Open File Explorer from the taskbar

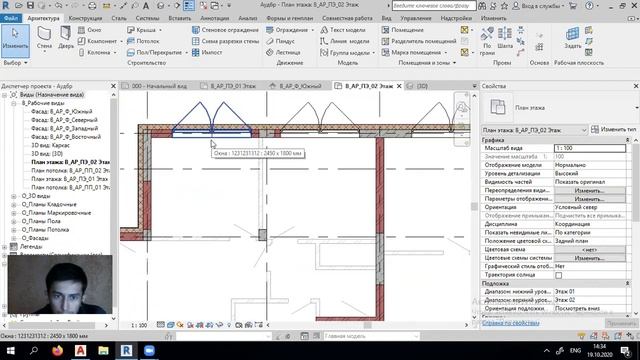click(x=103, y=351)
